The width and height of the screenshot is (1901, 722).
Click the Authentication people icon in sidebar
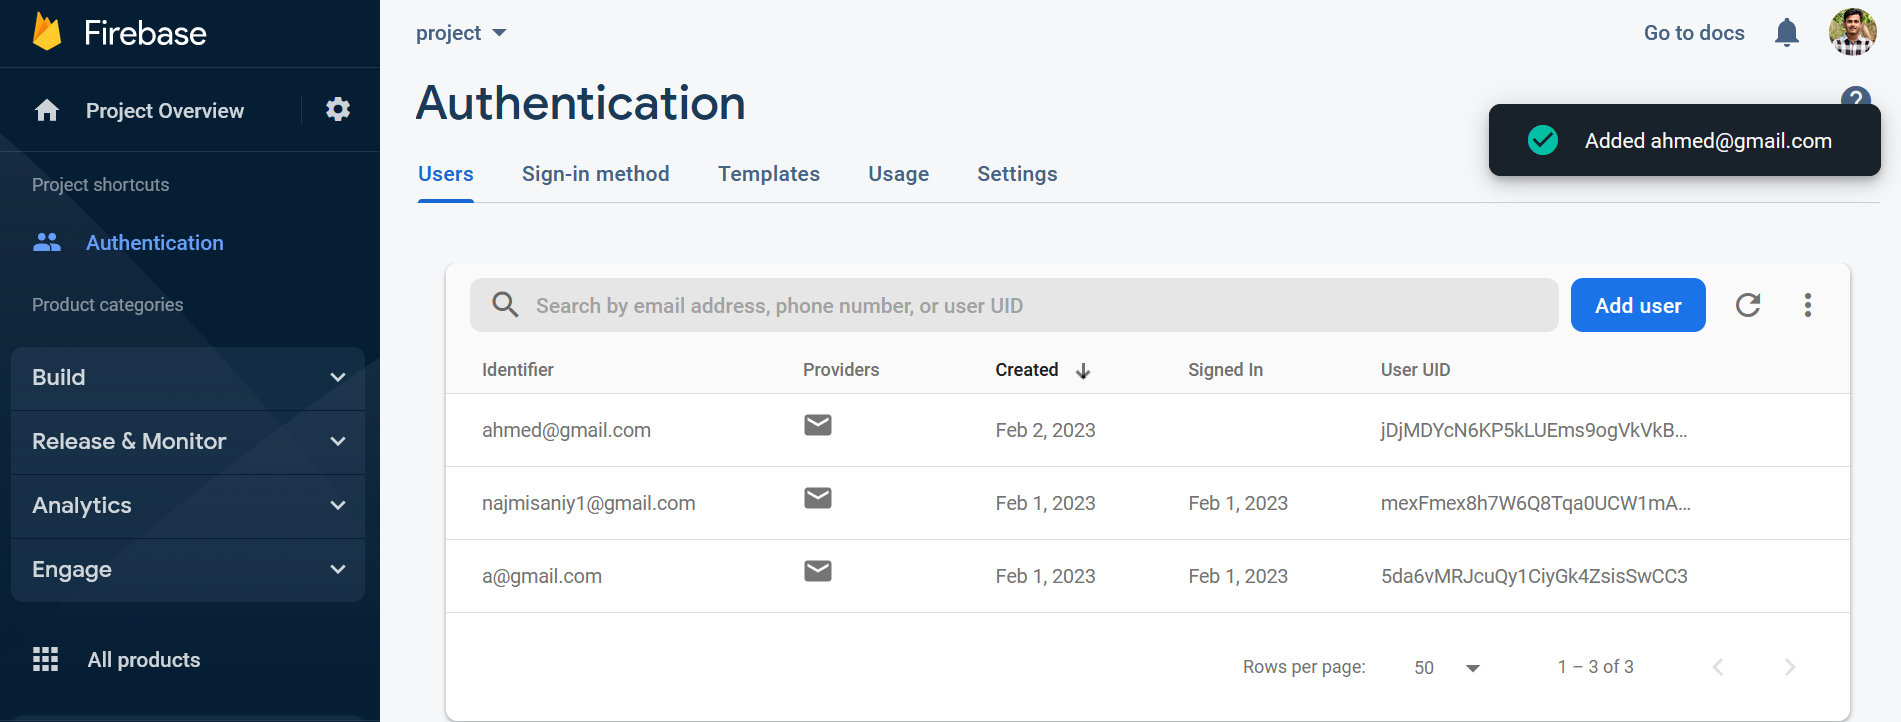click(x=47, y=242)
